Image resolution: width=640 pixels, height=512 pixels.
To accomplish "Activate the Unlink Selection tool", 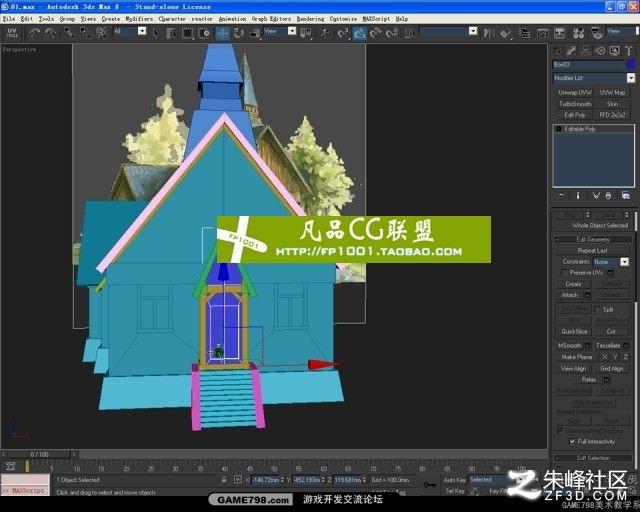I will tap(85, 33).
